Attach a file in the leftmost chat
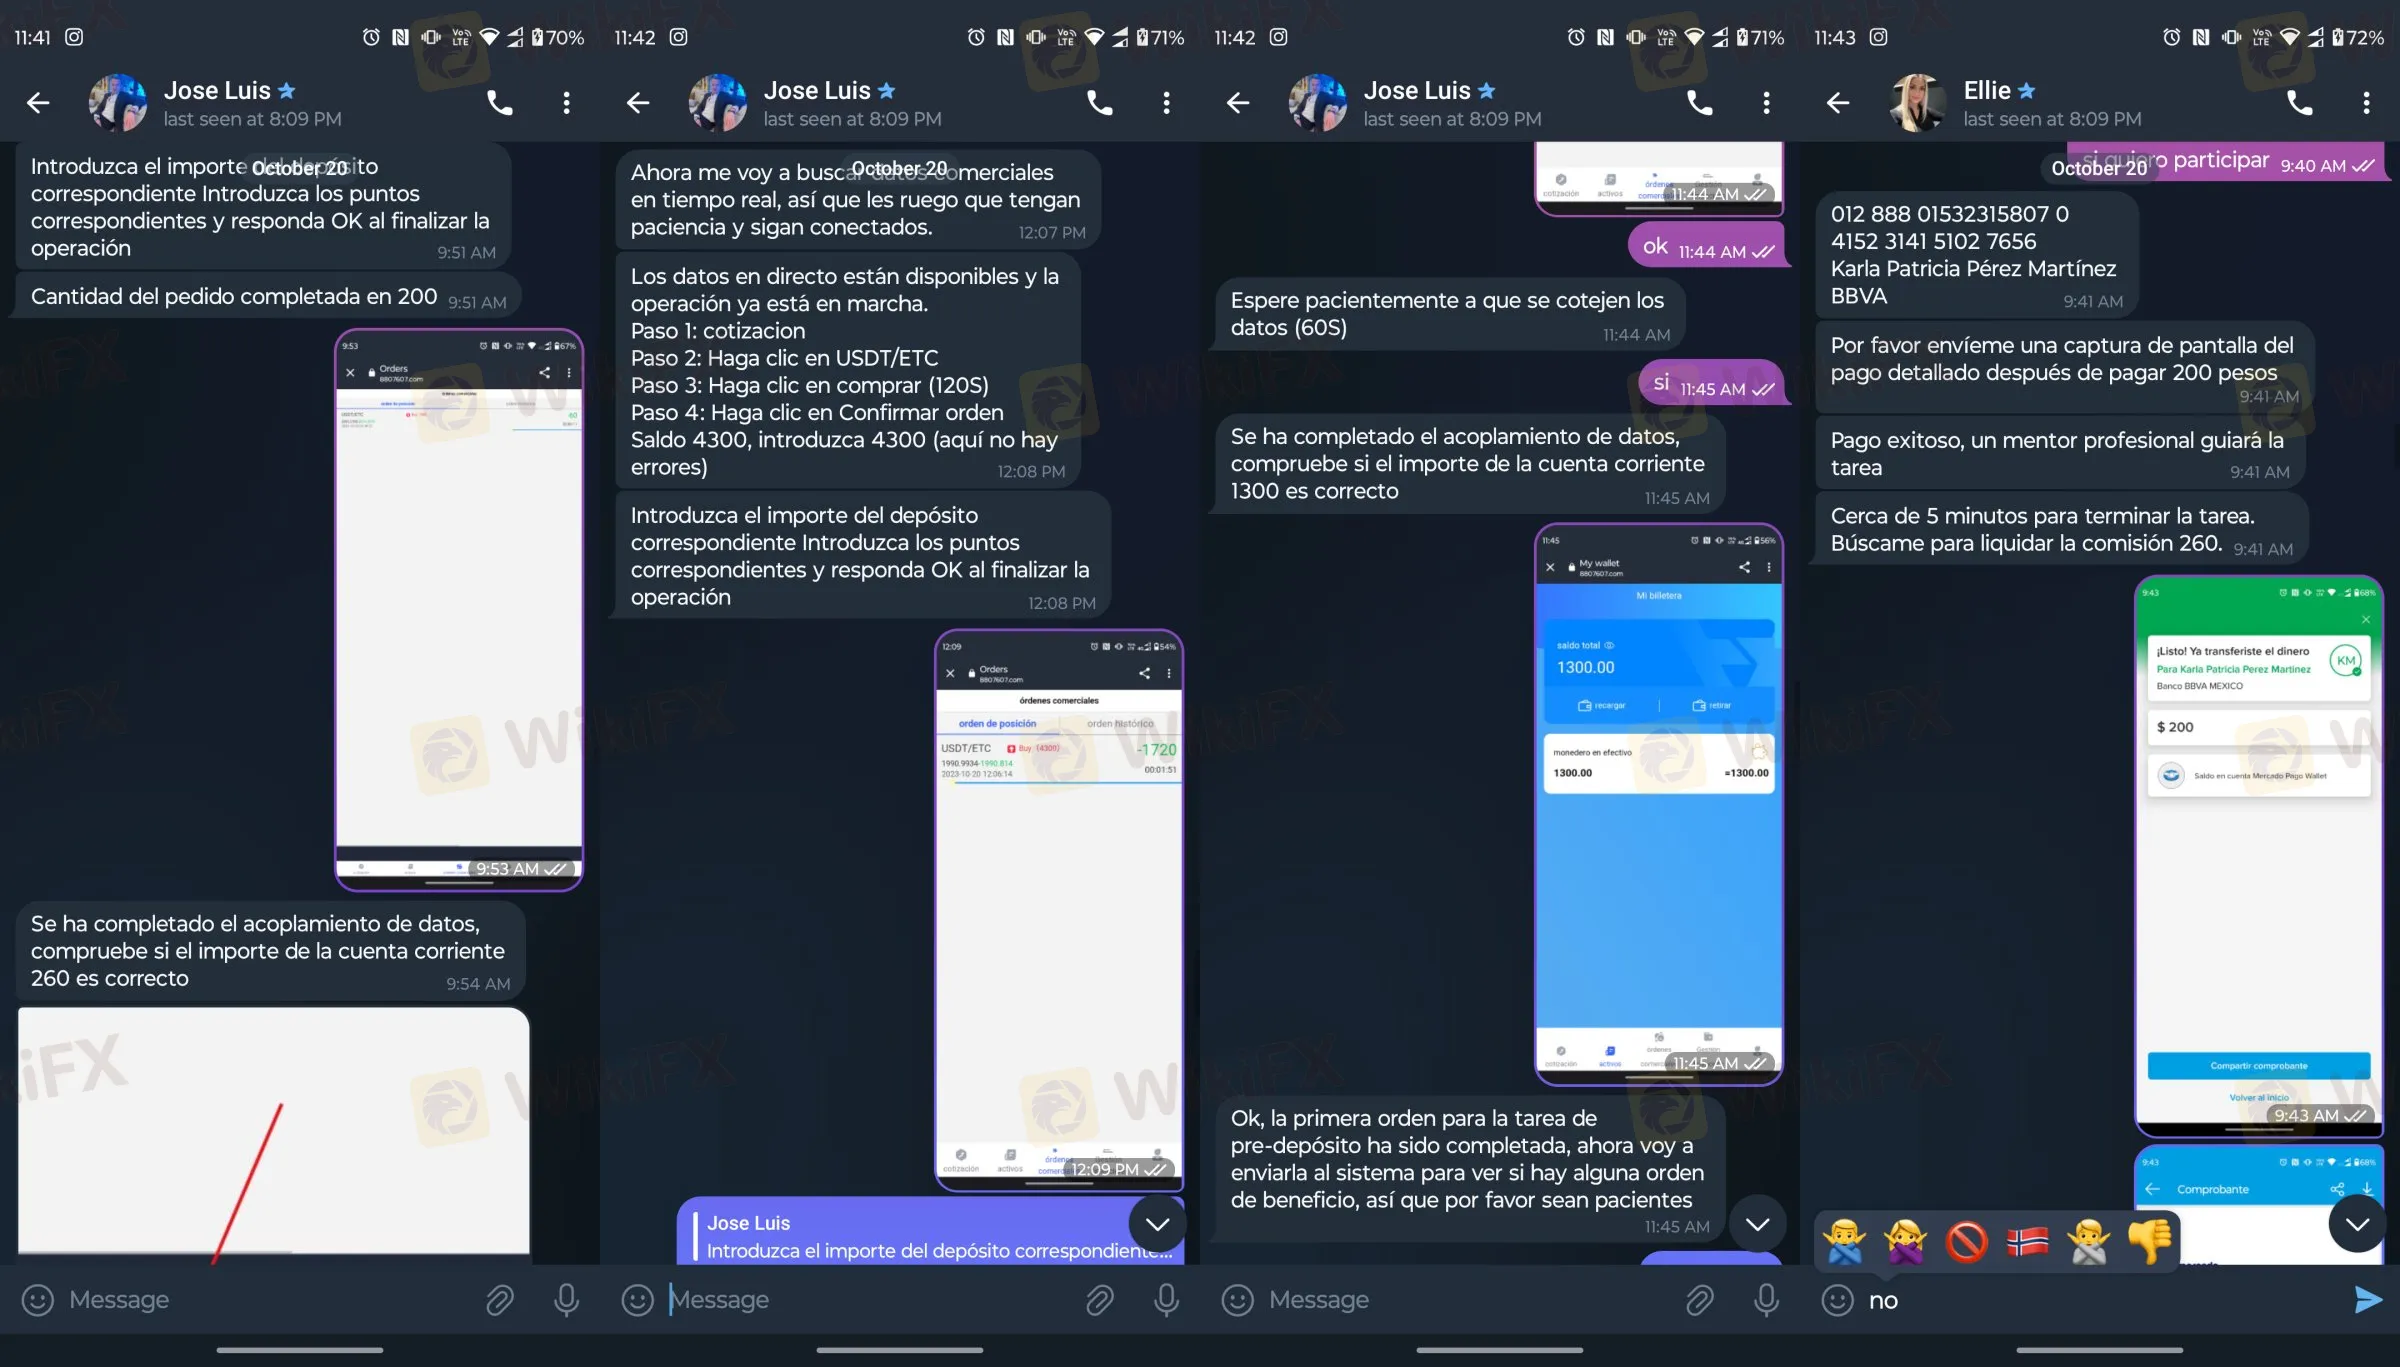The image size is (2400, 1367). click(499, 1299)
